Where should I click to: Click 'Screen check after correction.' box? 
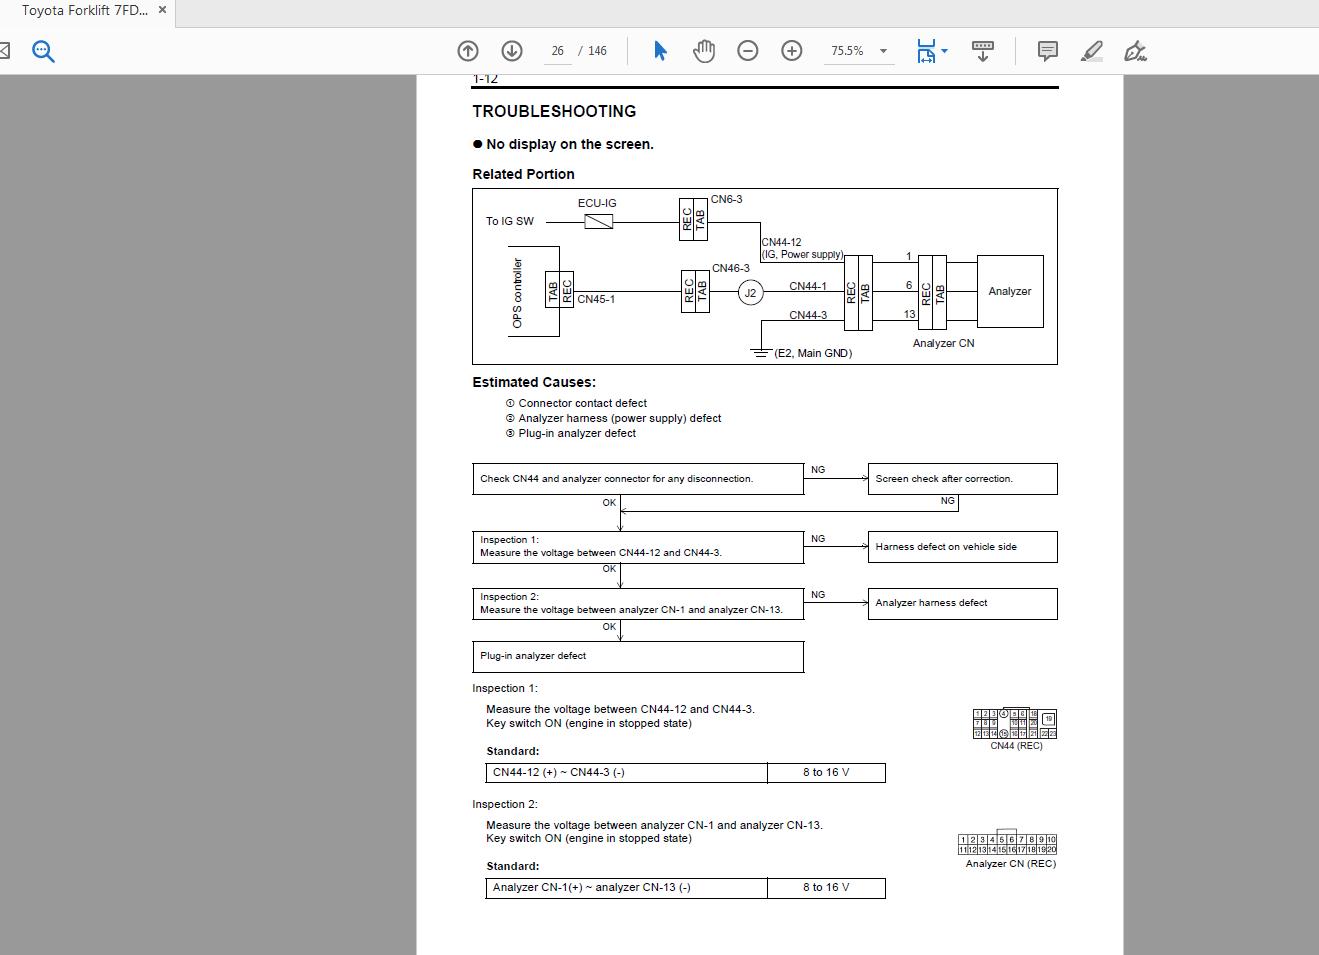click(962, 478)
